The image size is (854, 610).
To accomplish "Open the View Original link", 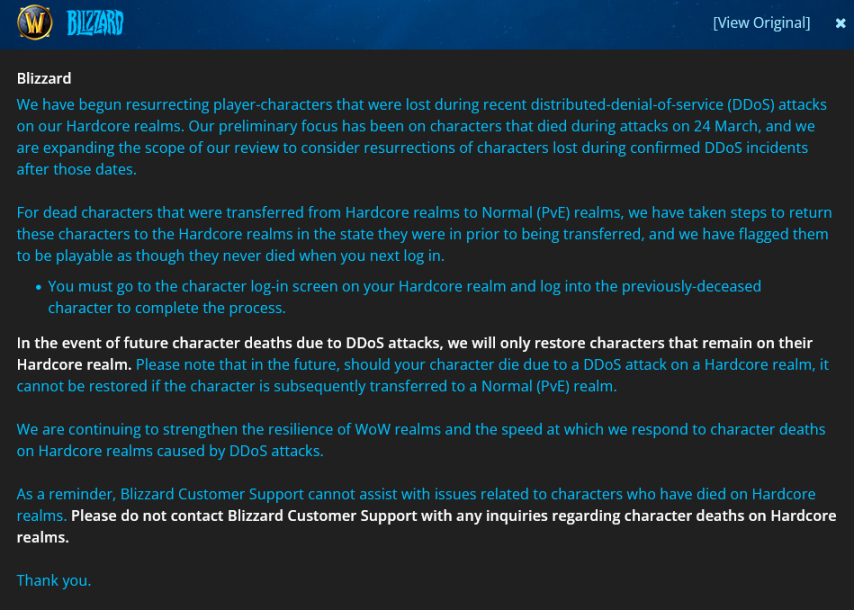I will (x=761, y=23).
